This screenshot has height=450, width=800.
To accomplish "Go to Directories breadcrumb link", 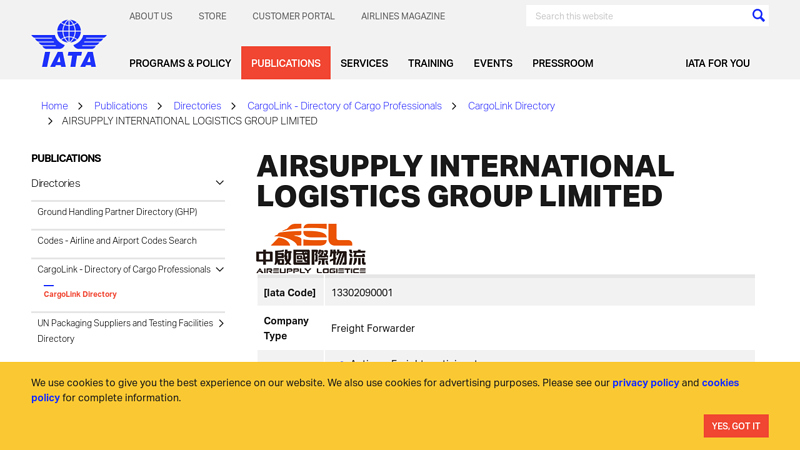I will (197, 106).
